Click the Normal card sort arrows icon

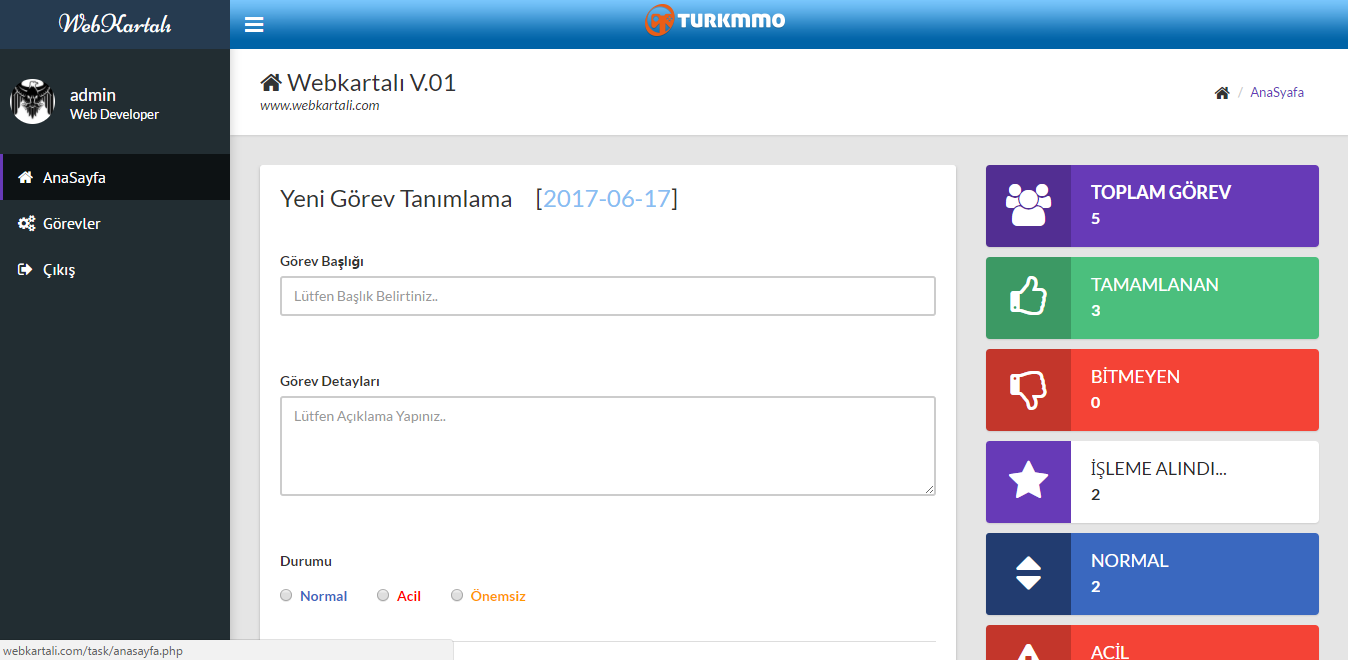[x=1028, y=573]
